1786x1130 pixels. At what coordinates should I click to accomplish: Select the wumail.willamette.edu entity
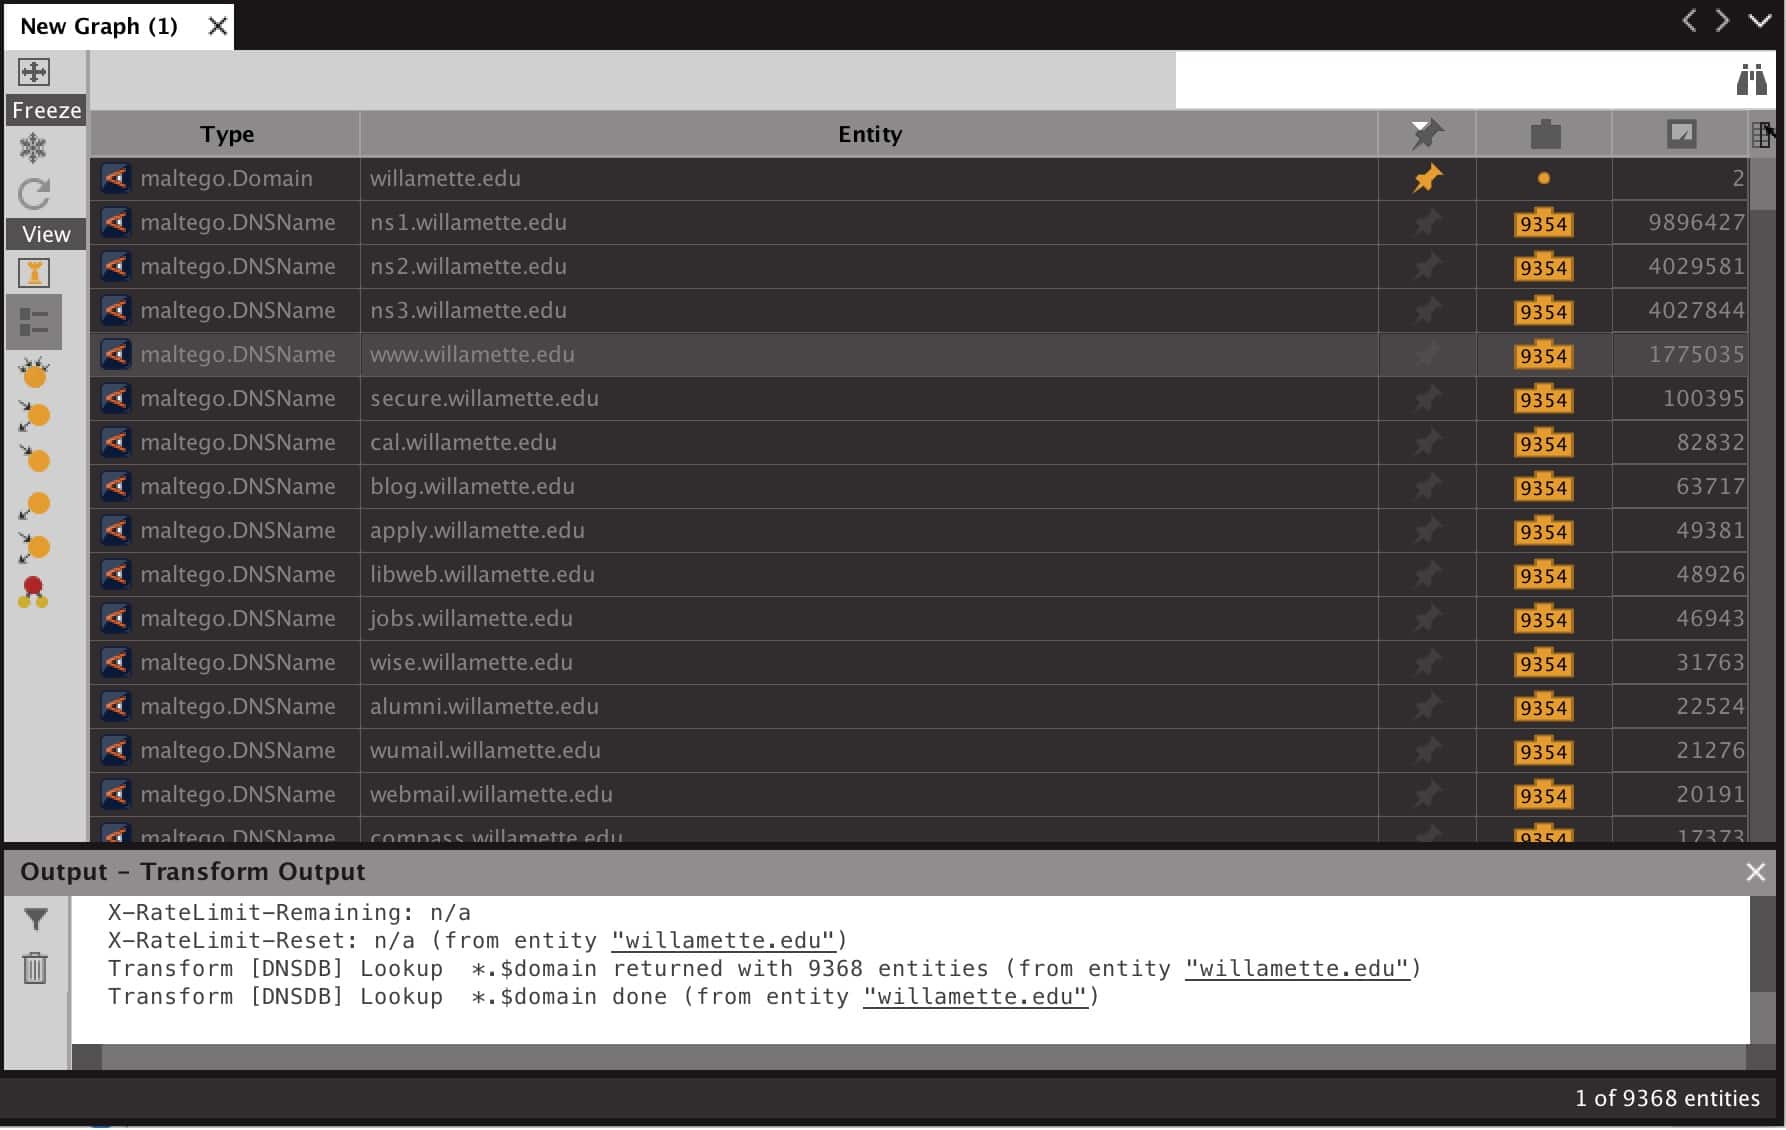[485, 750]
